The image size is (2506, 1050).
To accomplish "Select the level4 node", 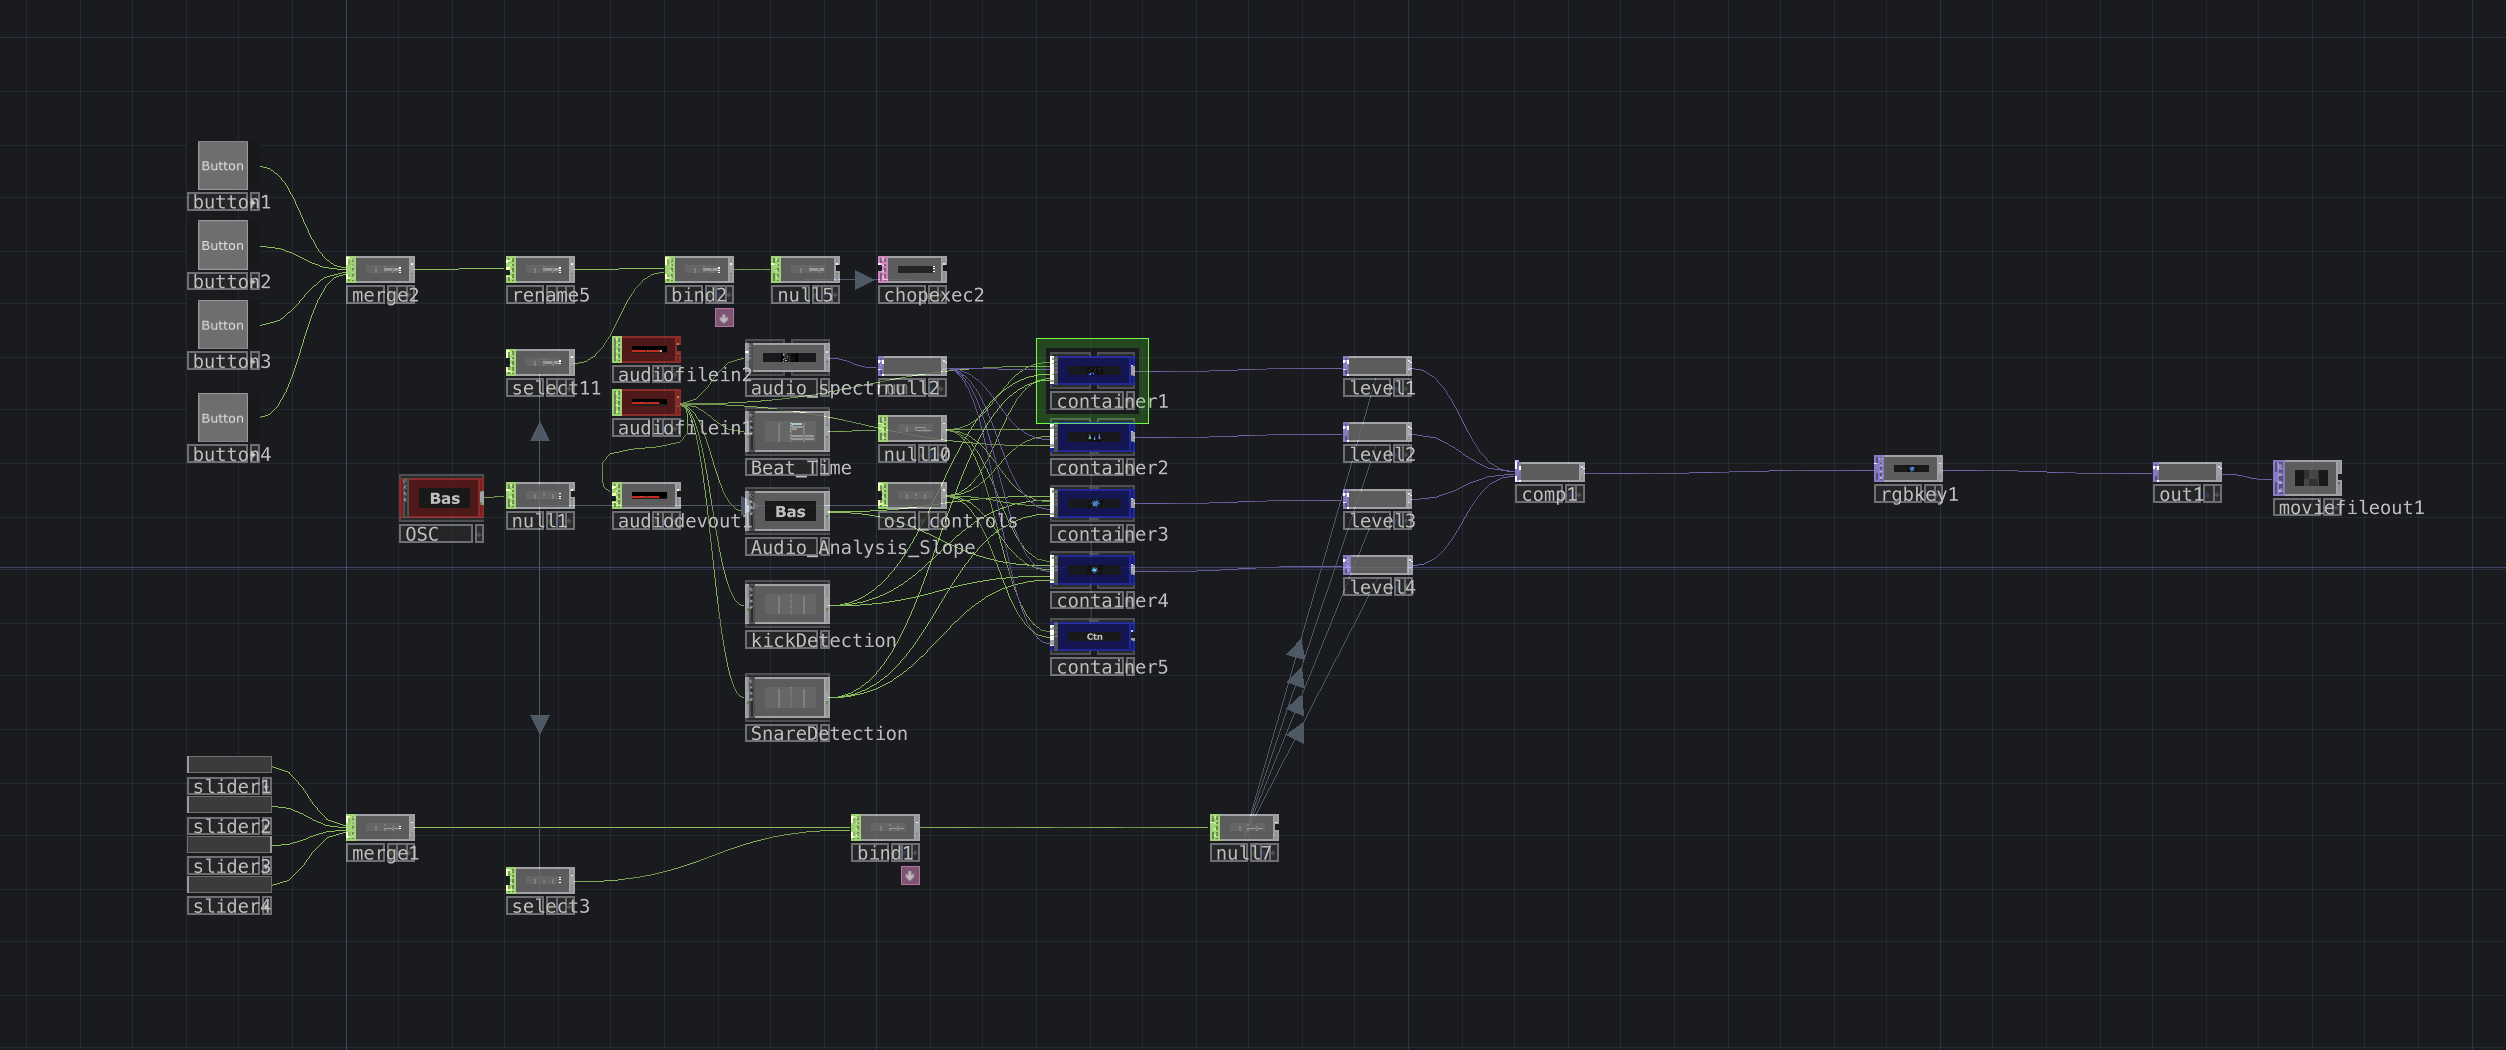I will click(1378, 565).
